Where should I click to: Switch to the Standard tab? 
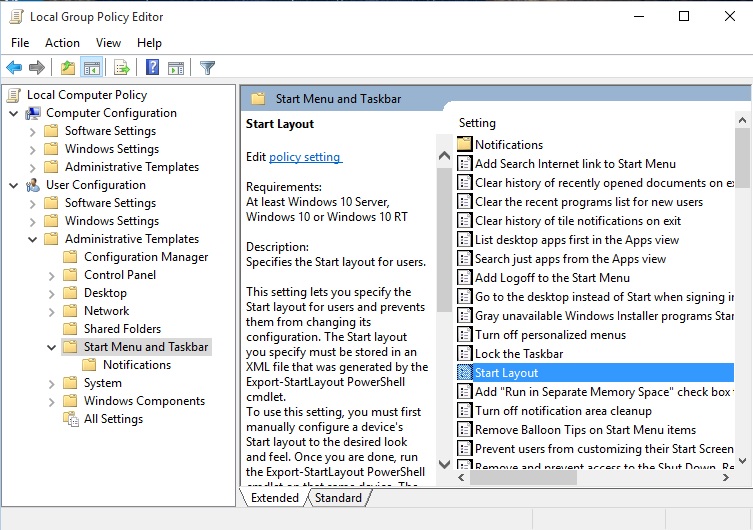point(338,498)
